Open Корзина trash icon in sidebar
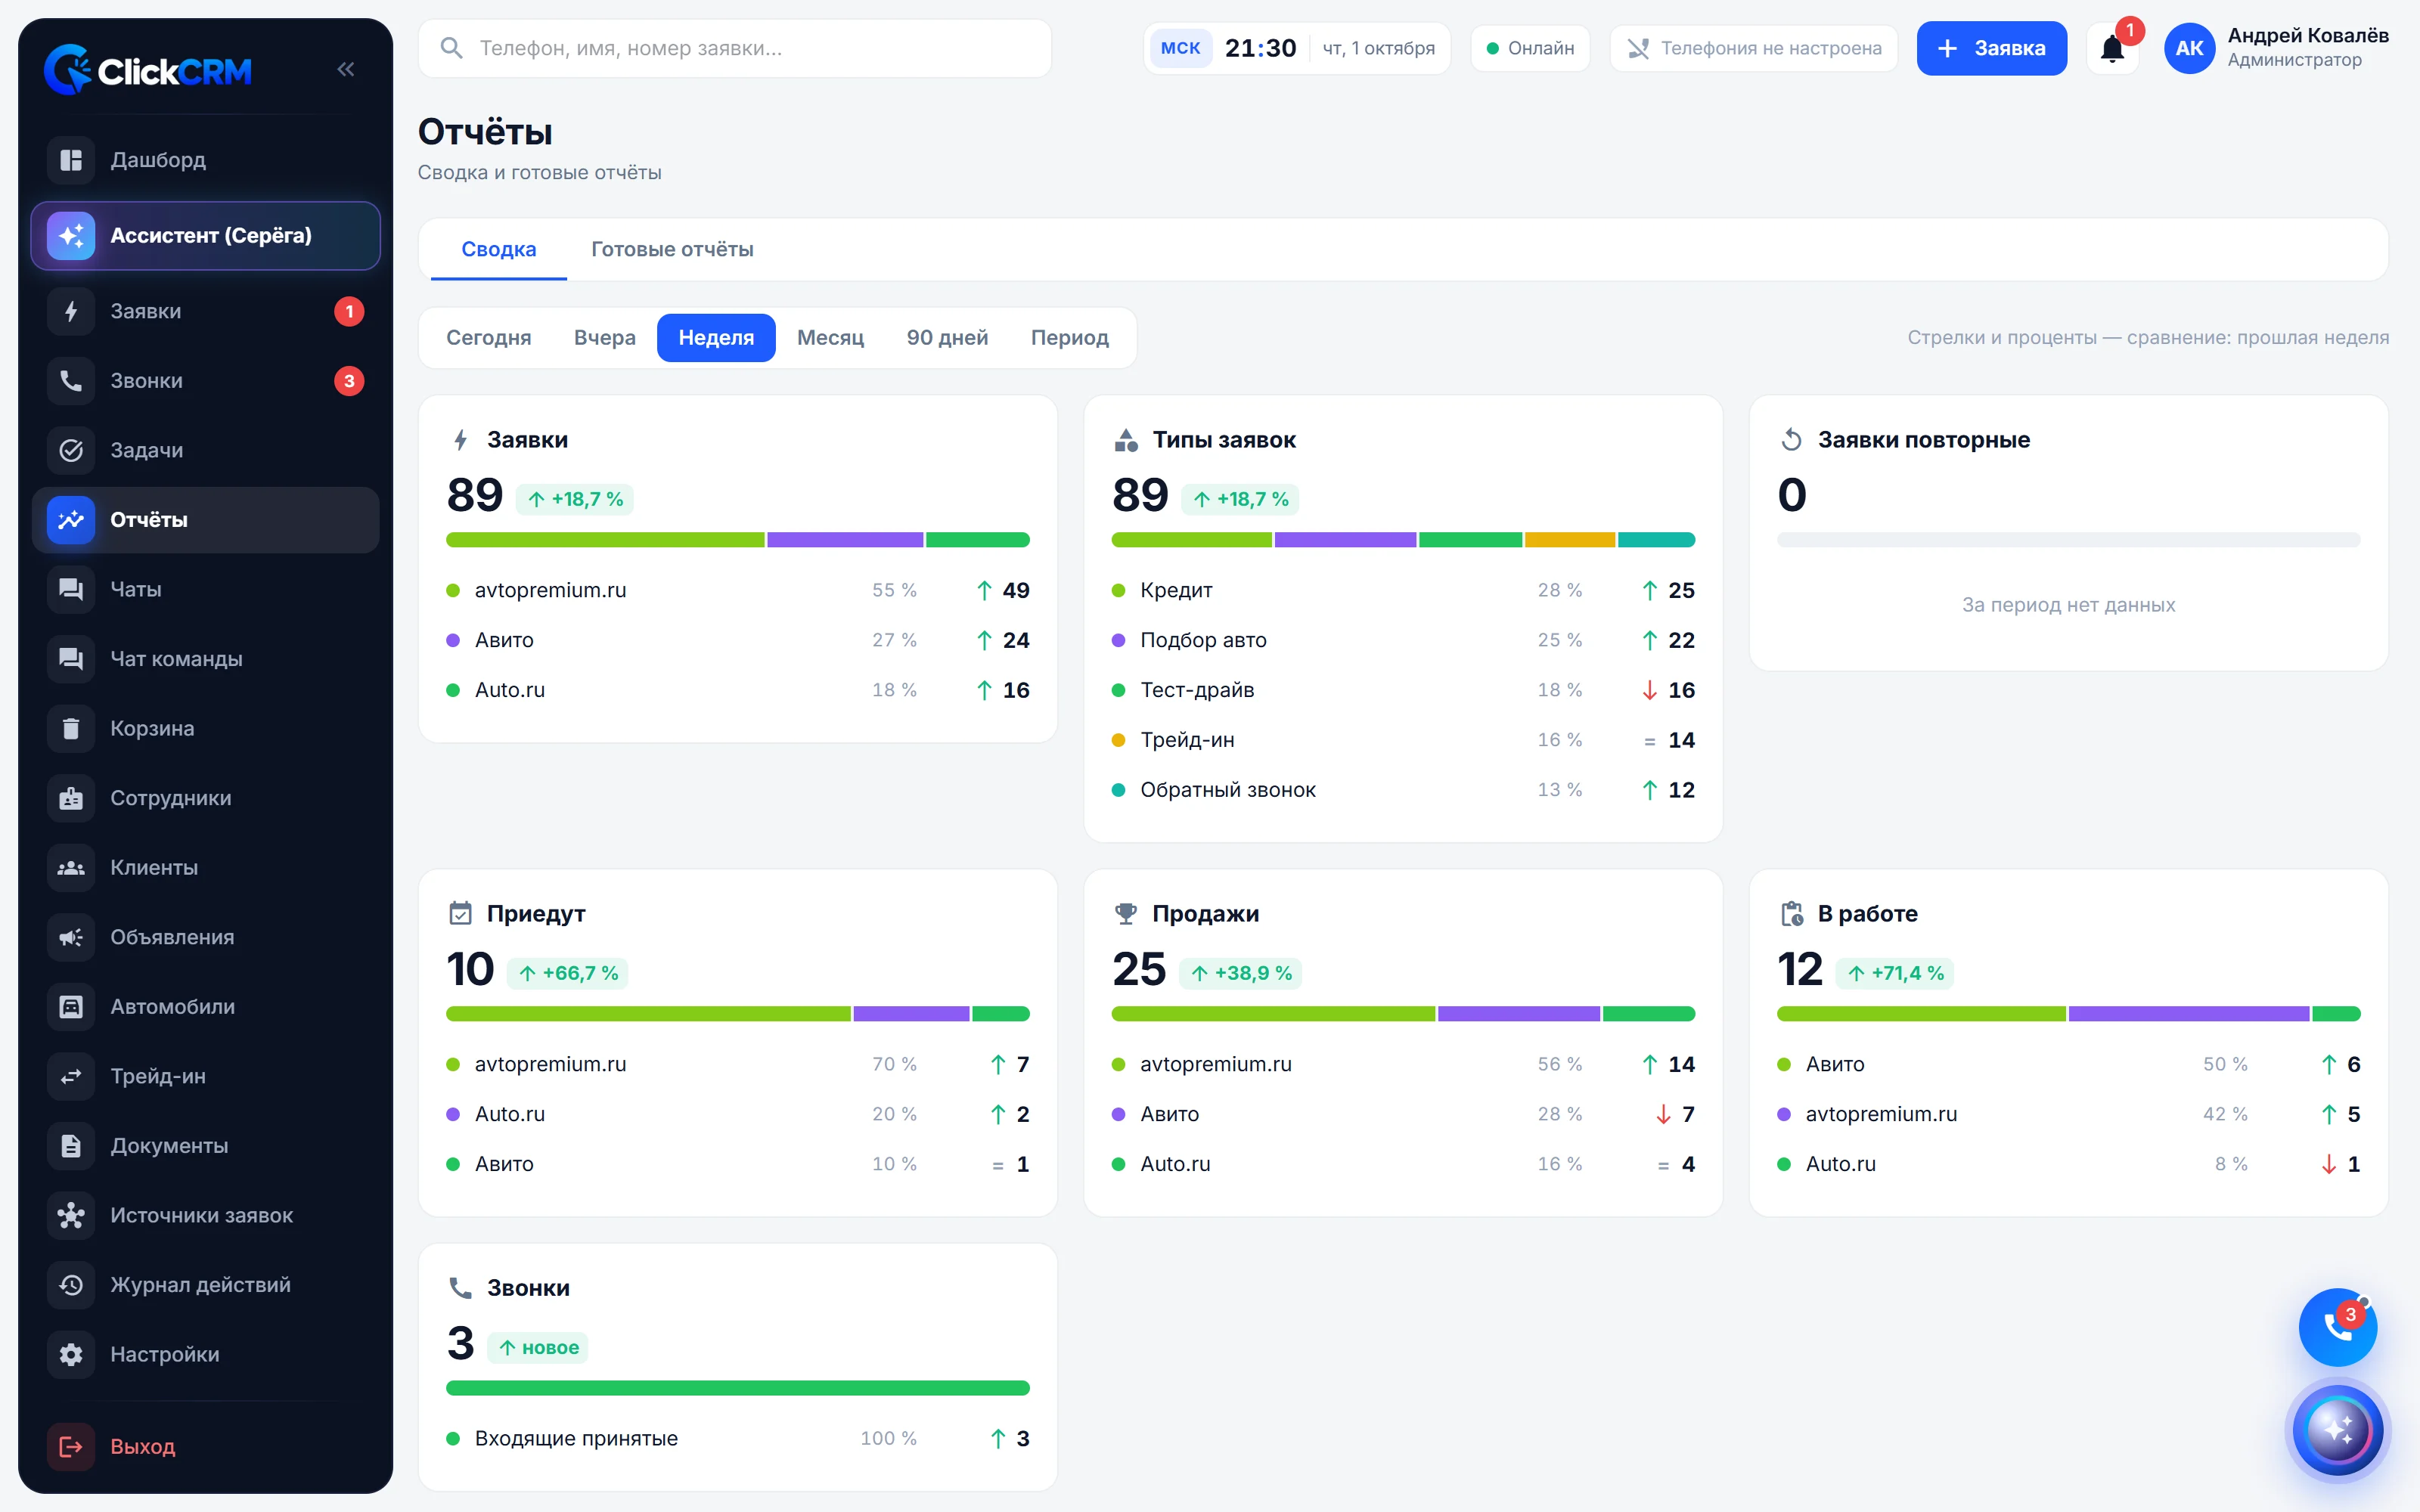Viewport: 2420px width, 1512px height. point(71,728)
